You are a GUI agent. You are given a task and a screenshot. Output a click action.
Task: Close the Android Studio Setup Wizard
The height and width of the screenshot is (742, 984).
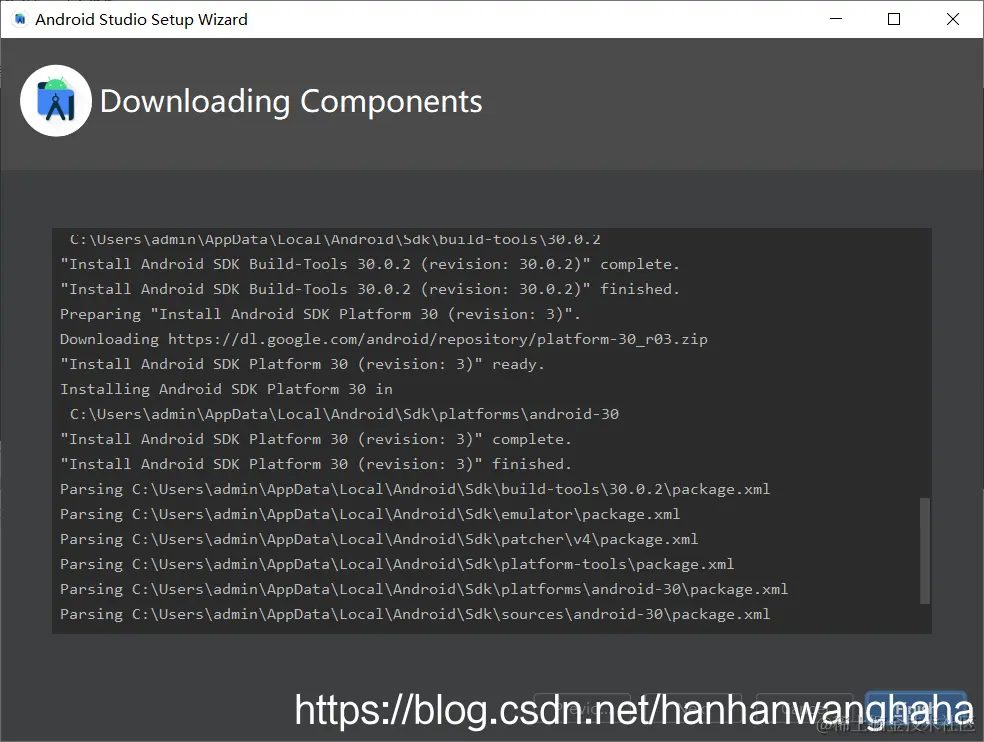click(x=953, y=19)
